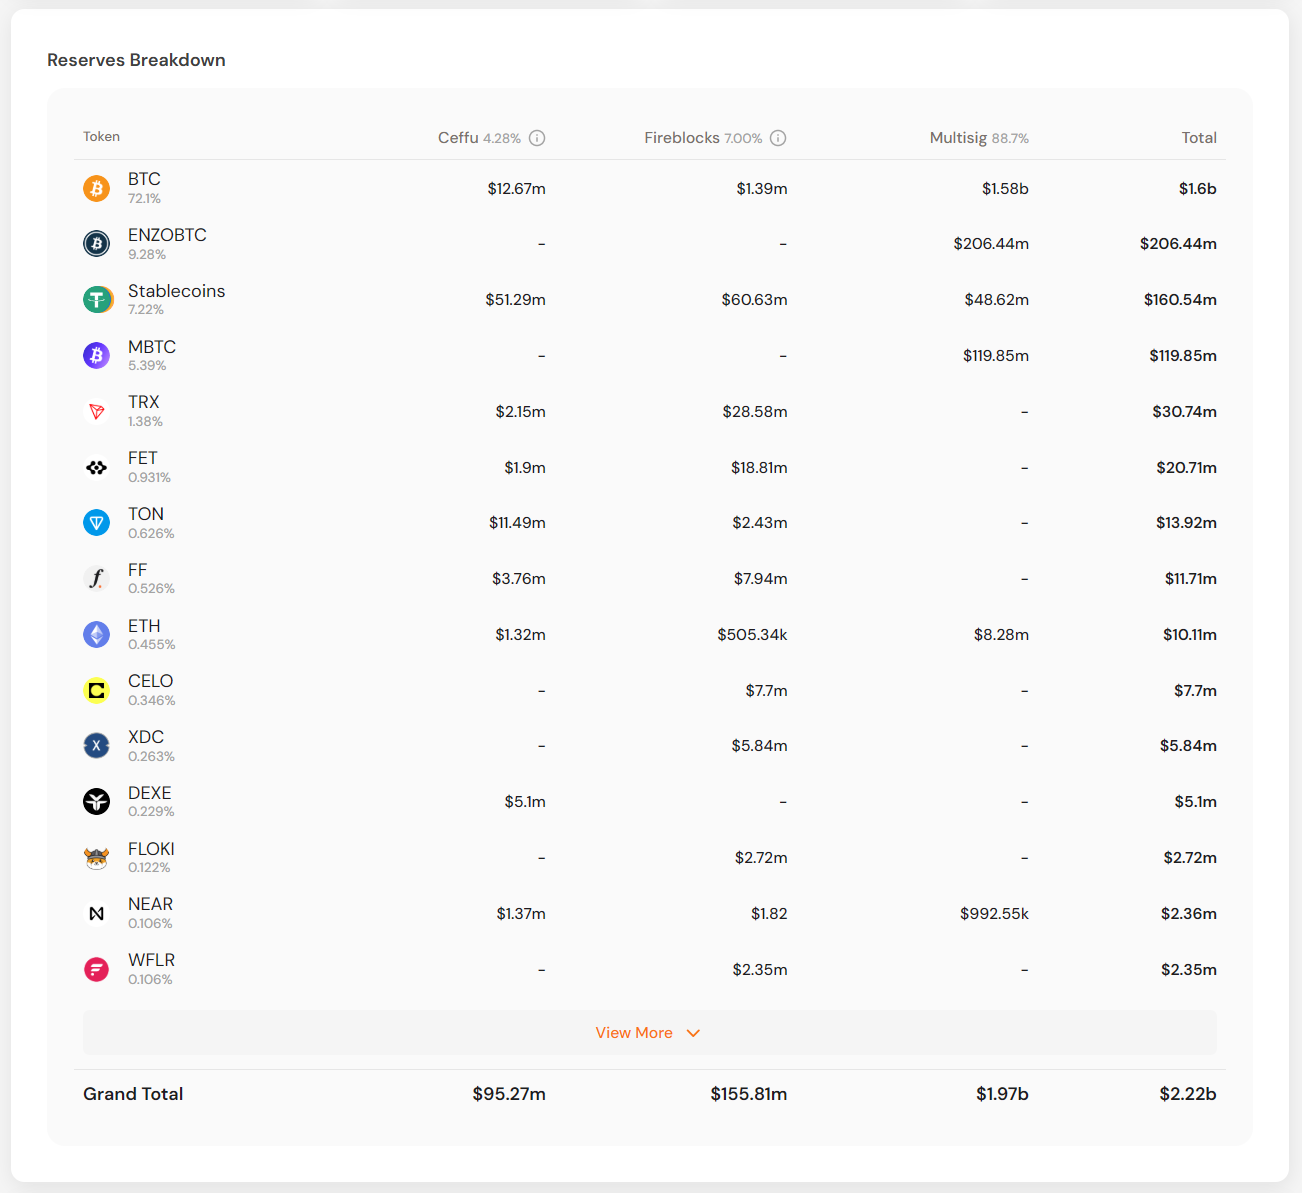Click the FET token icon

[x=96, y=467]
